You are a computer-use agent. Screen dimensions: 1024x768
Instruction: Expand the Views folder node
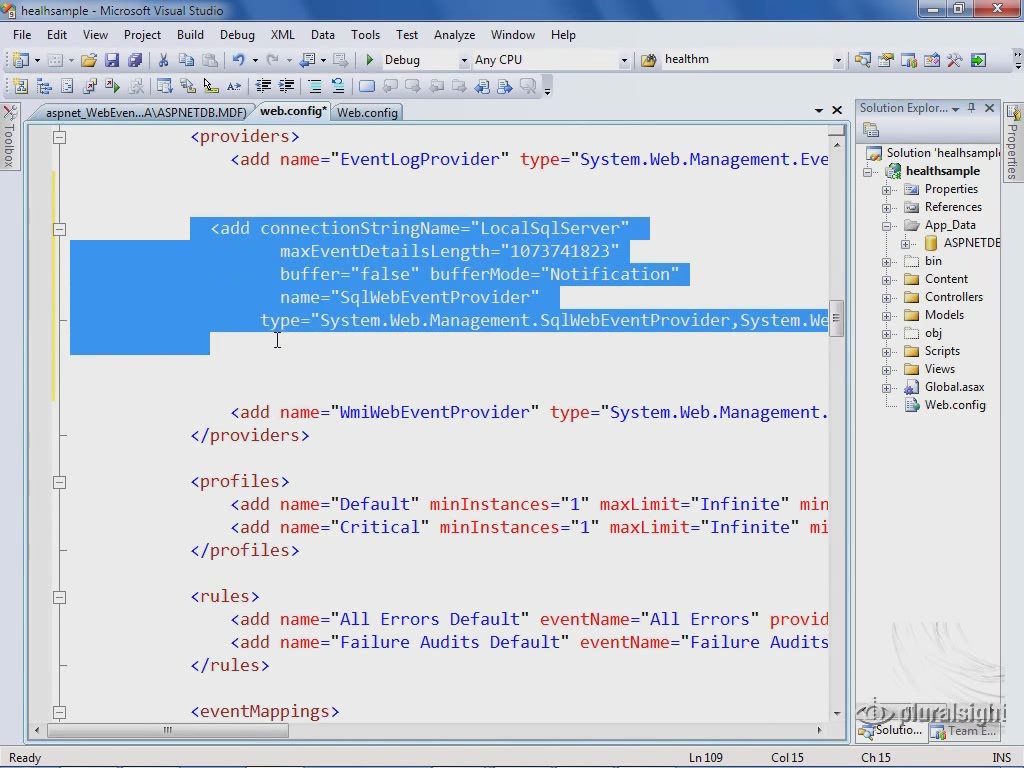(886, 370)
